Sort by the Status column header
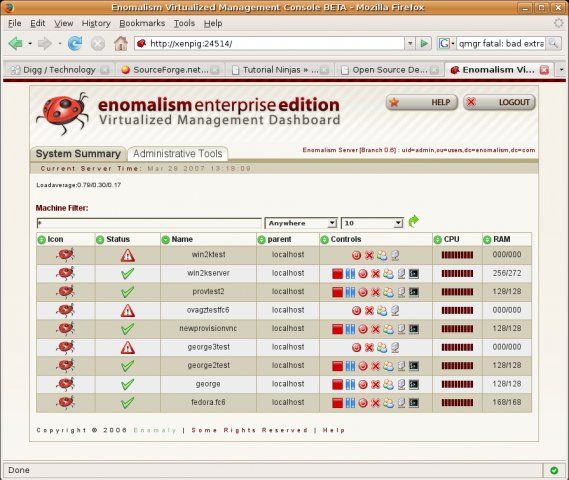This screenshot has height=480, width=569. pos(113,239)
